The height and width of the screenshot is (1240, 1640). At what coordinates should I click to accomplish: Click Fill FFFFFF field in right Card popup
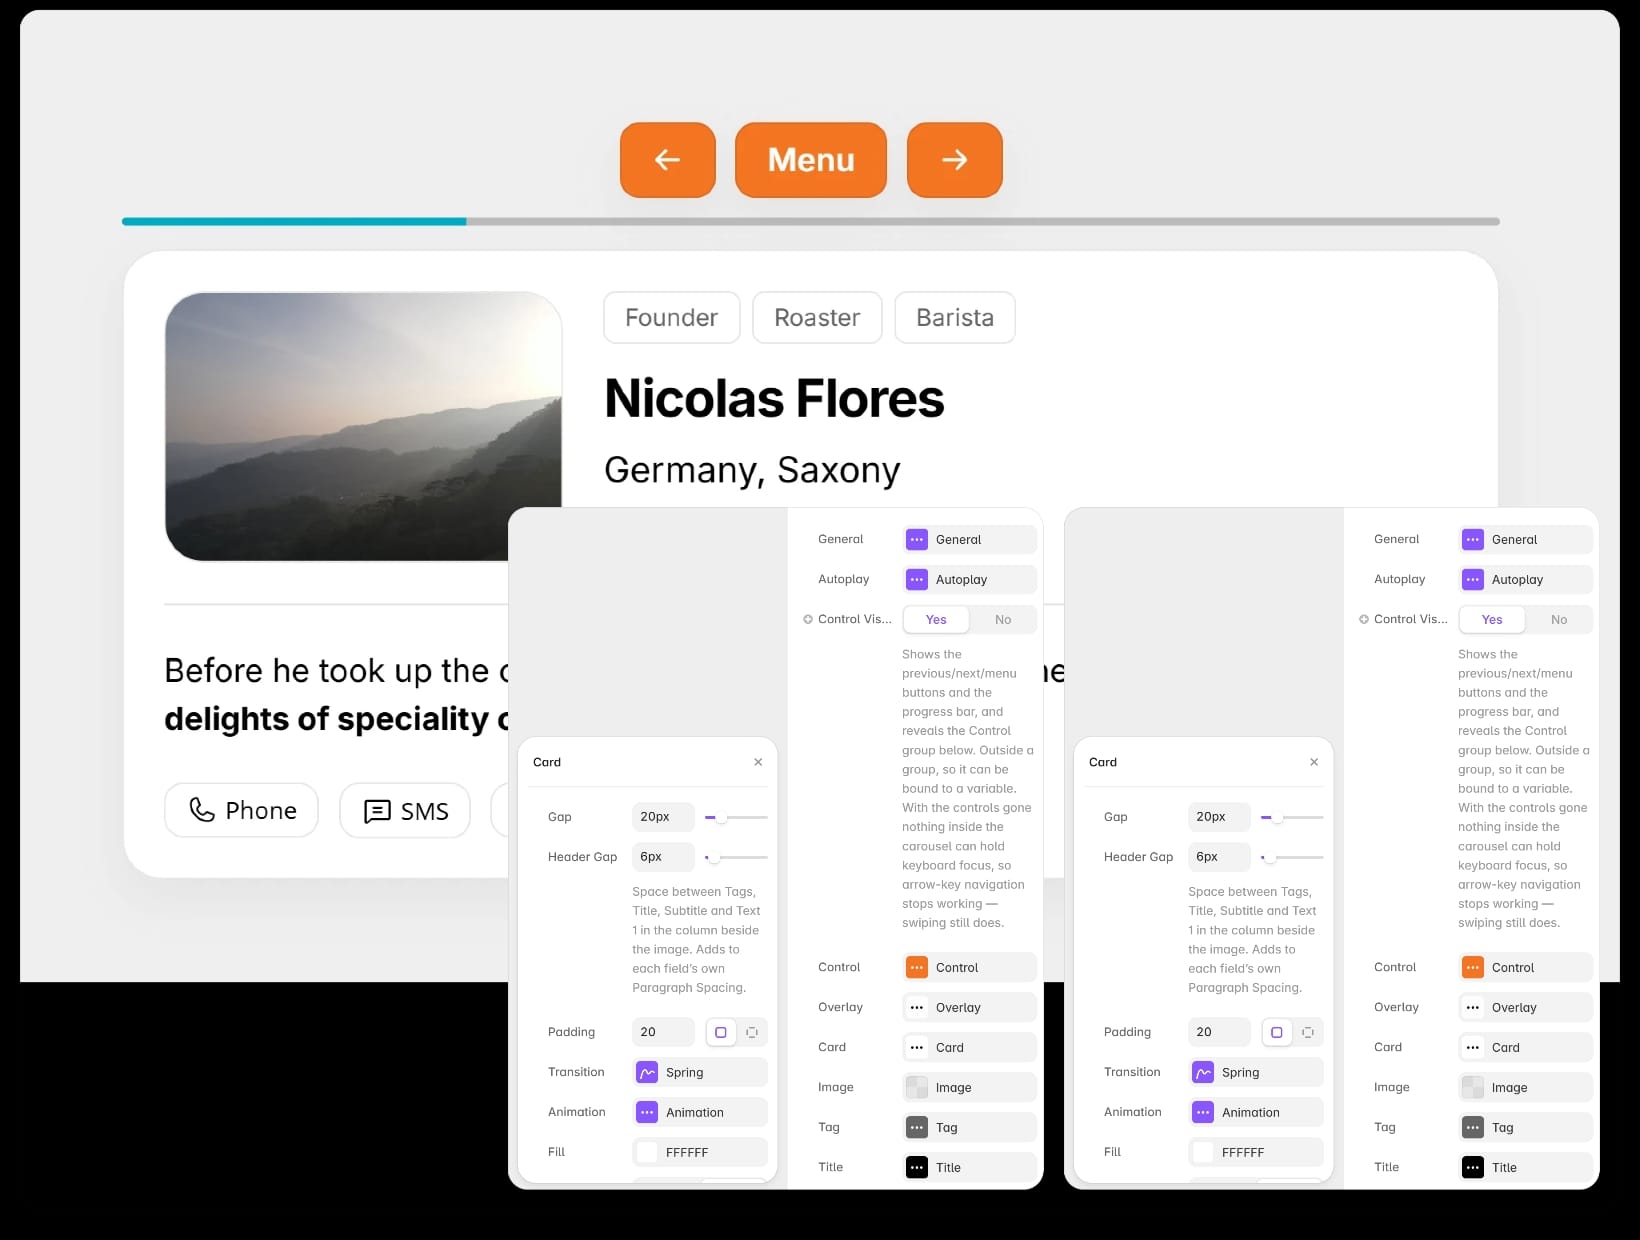click(x=1256, y=1152)
